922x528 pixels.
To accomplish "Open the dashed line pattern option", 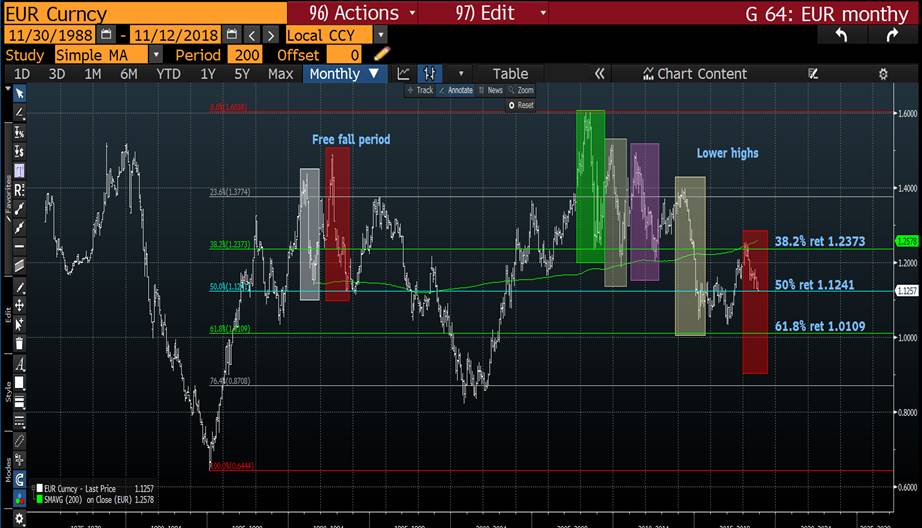I will [19, 421].
